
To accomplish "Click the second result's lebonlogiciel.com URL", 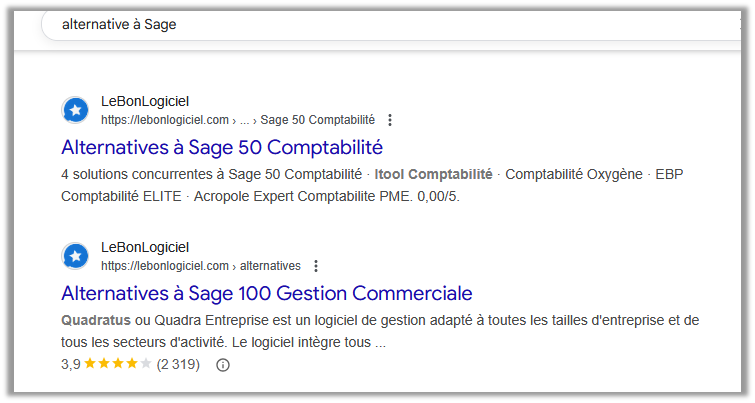I will [x=165, y=266].
